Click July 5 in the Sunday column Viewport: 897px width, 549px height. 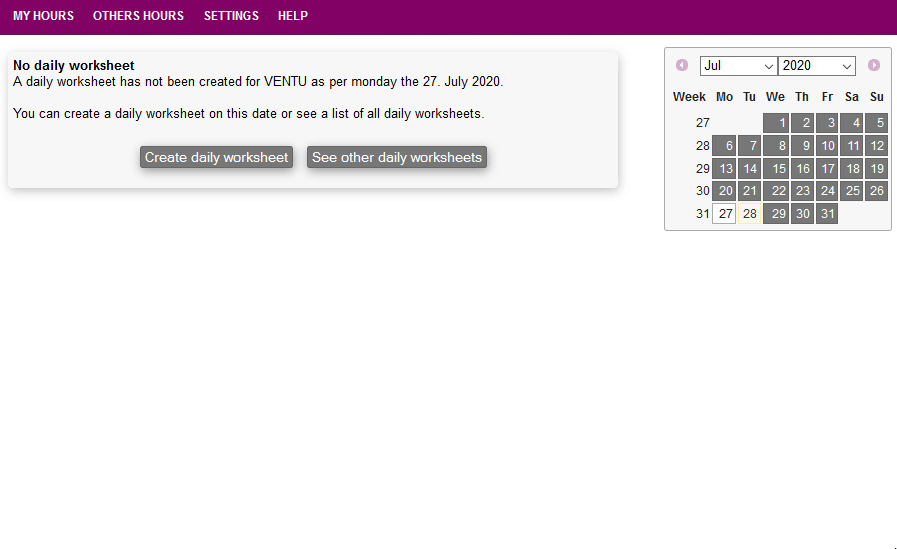tap(877, 123)
